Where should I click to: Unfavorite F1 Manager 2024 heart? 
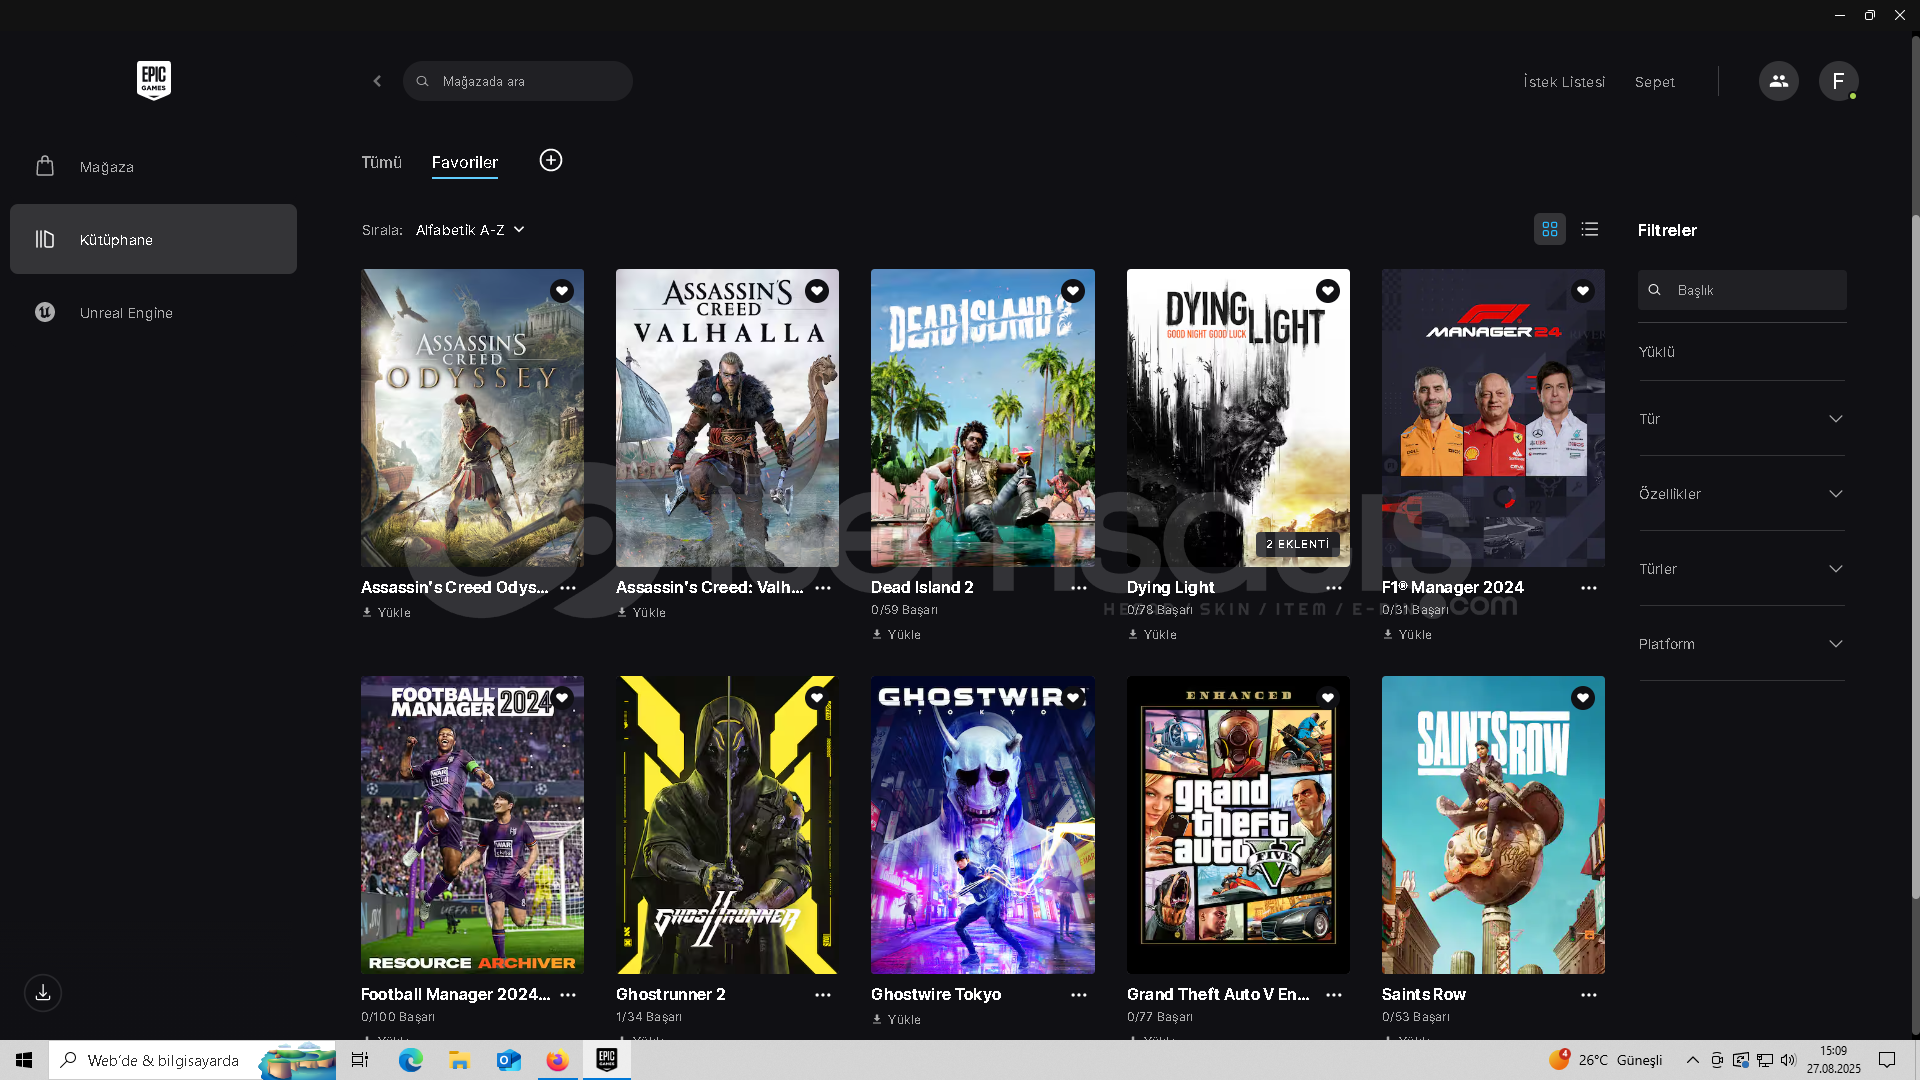(x=1583, y=291)
